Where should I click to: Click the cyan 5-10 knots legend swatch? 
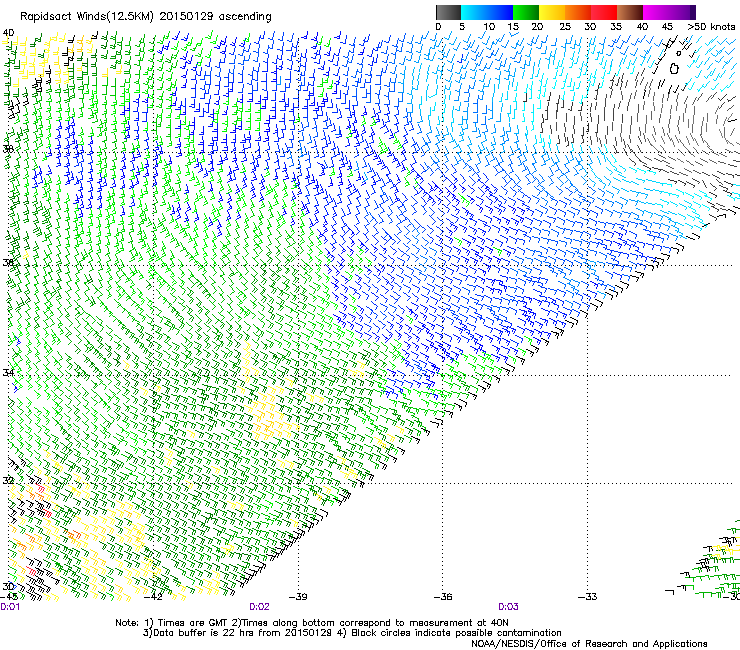click(474, 12)
